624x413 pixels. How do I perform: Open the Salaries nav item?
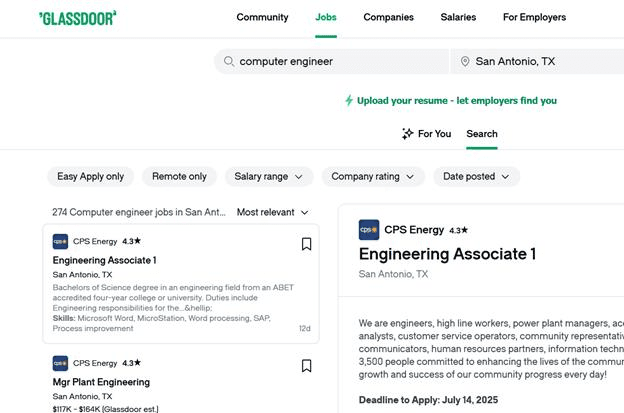458,17
